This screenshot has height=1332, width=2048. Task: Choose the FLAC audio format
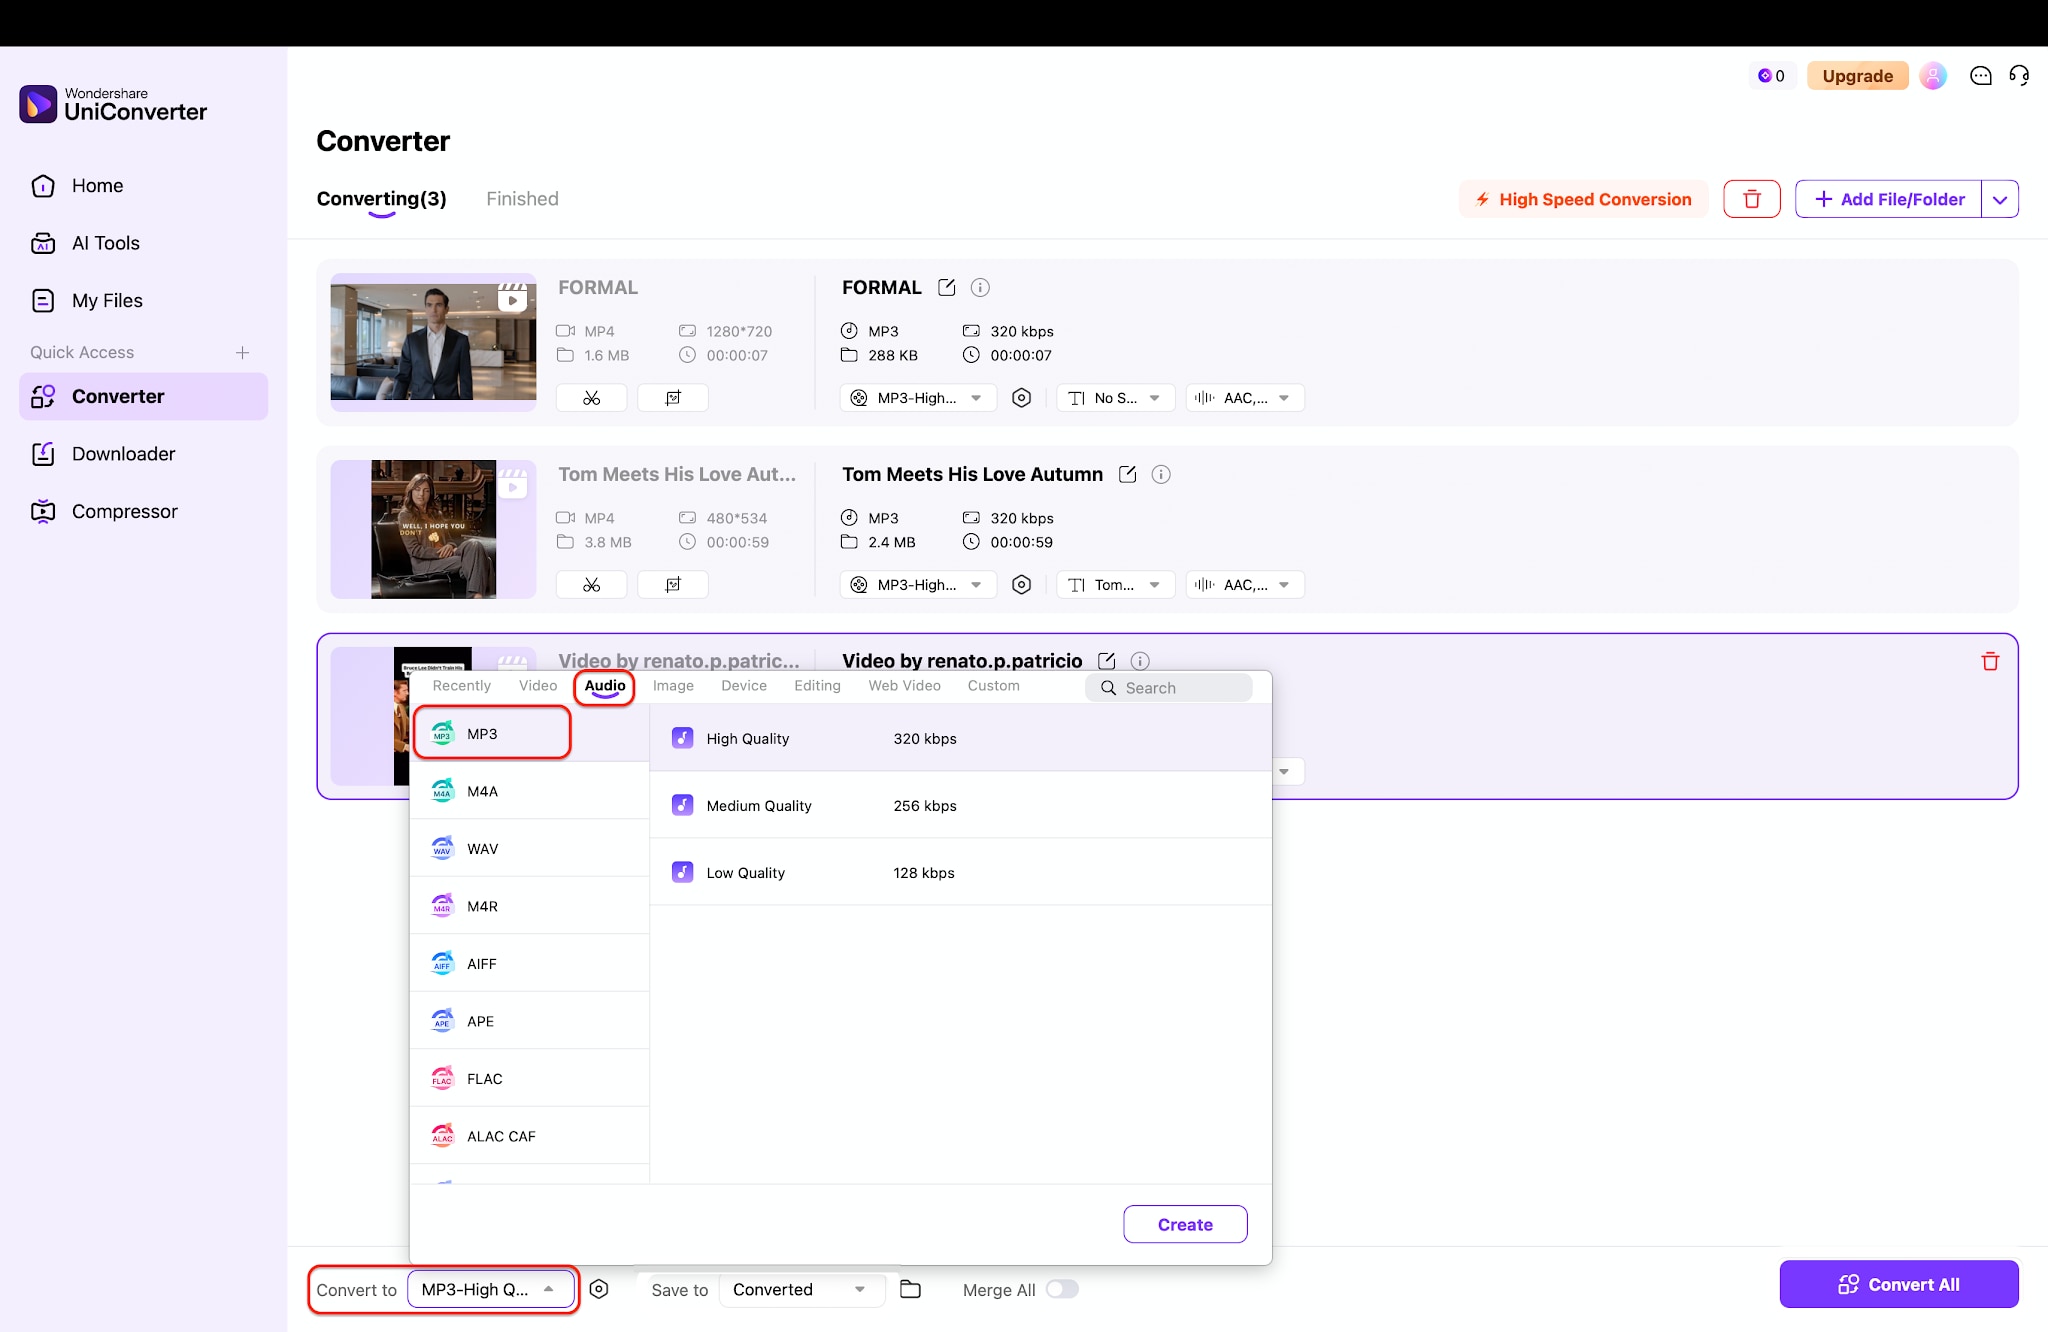530,1079
